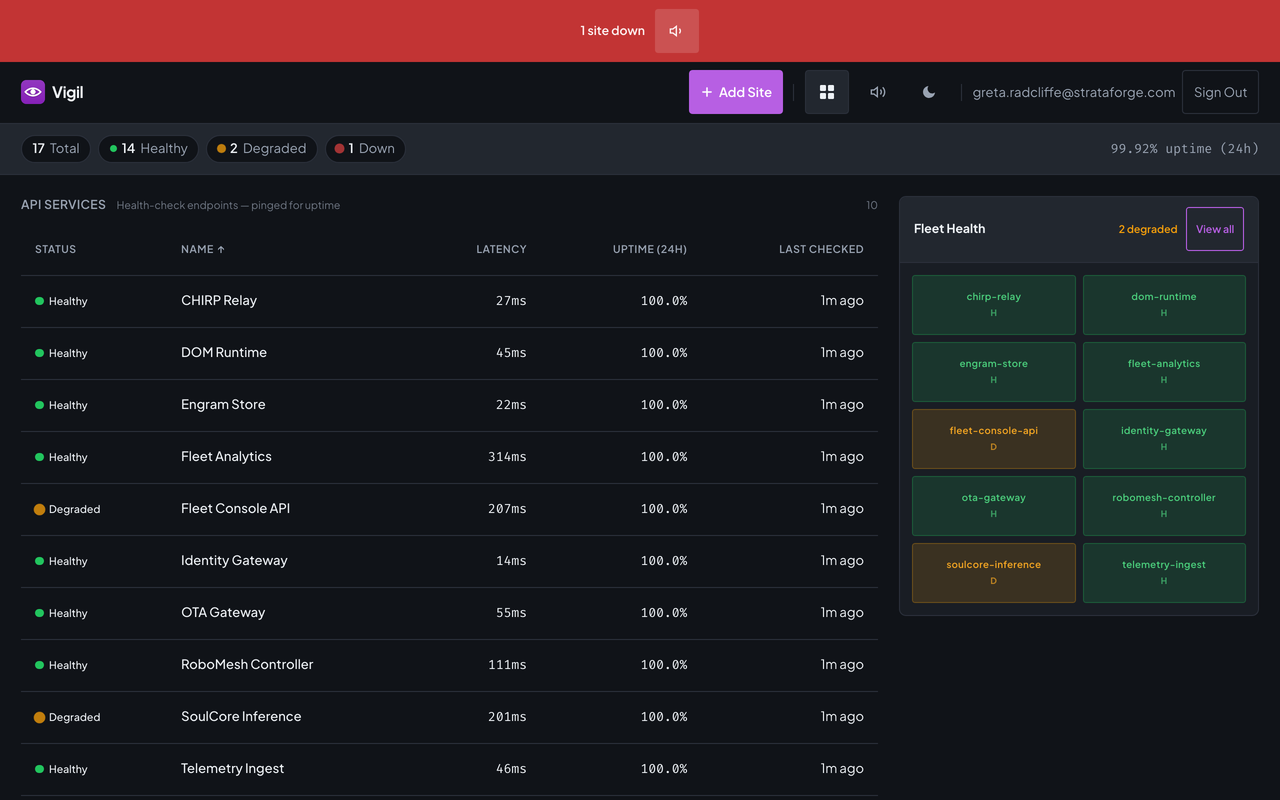
Task: Filter by 1 Down site
Action: coord(365,149)
